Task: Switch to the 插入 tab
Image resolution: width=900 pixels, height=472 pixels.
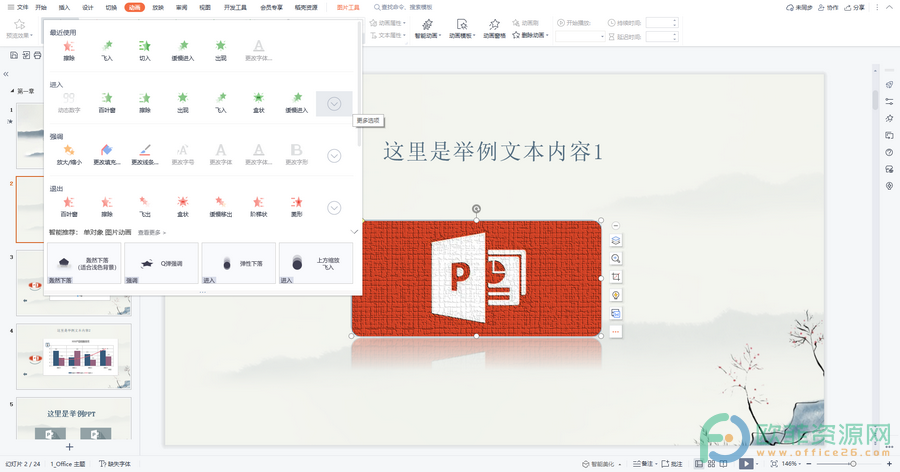Action: coord(64,7)
